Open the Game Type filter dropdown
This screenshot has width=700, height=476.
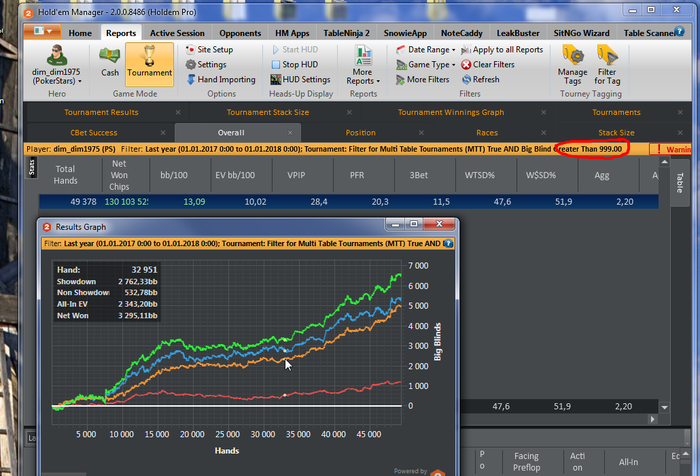[425, 64]
